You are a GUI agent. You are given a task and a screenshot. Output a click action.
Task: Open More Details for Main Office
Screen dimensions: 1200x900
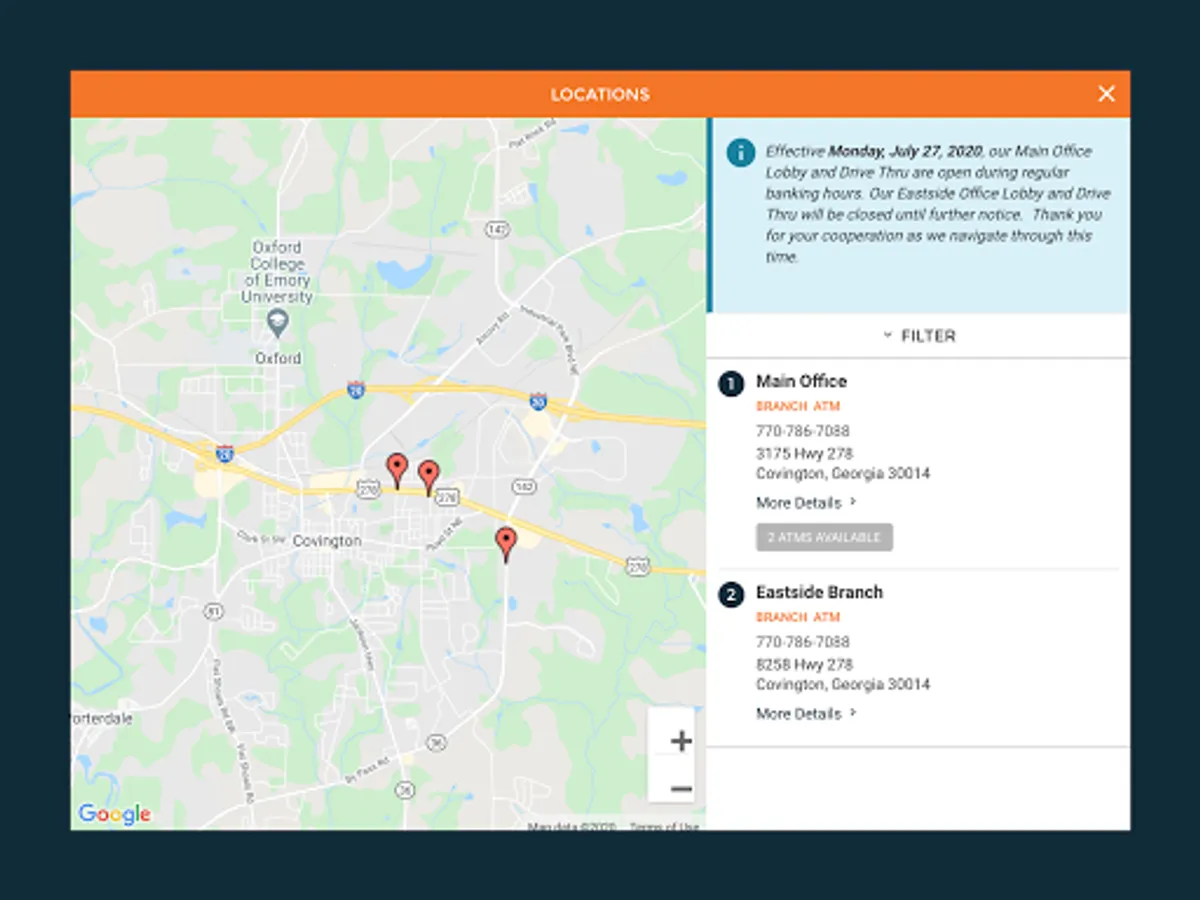[800, 503]
